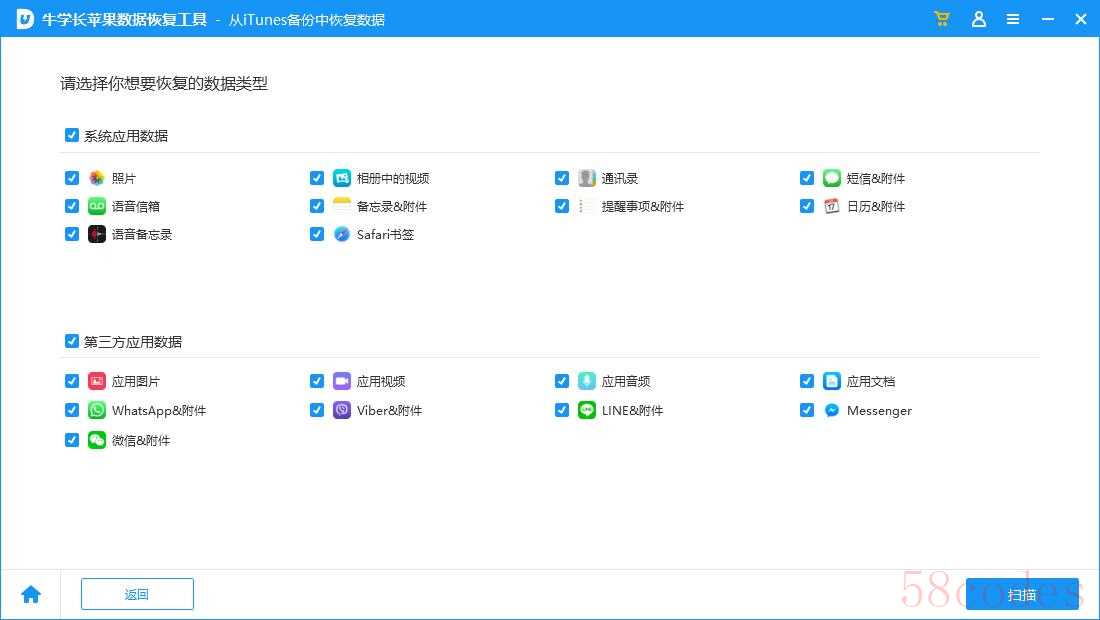Uncheck the Safari书签 checkbox
The height and width of the screenshot is (620, 1100).
317,234
